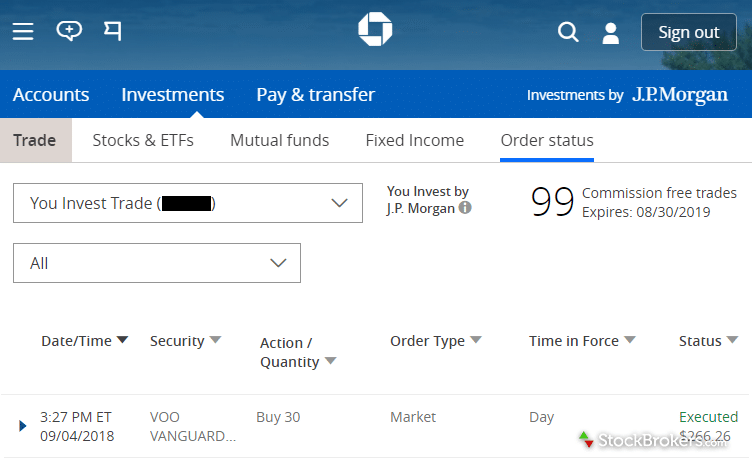Open the hamburger main menu
Screen dimensions: 752x464
[x=23, y=32]
